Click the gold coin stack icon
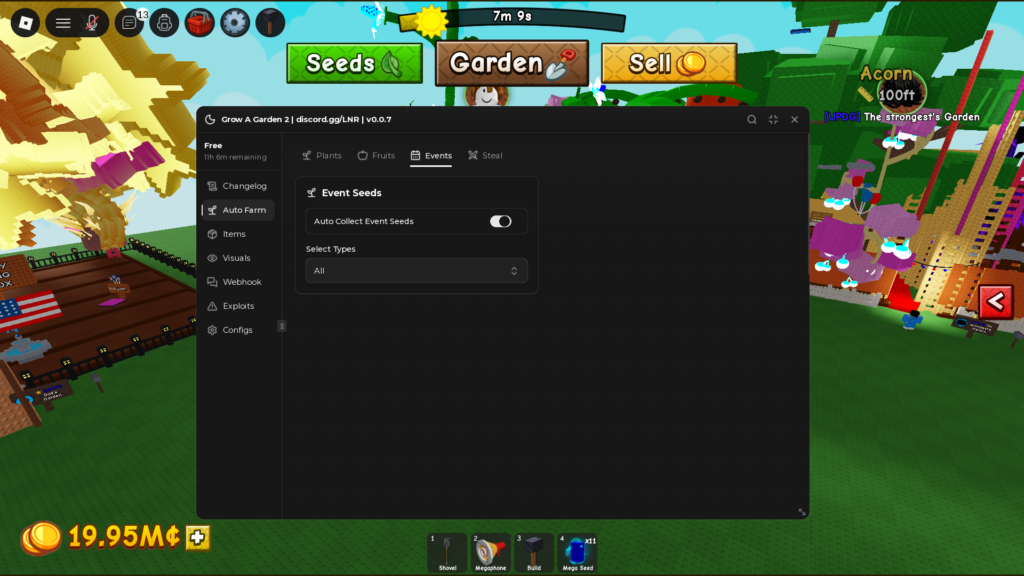The width and height of the screenshot is (1024, 576). coord(41,537)
